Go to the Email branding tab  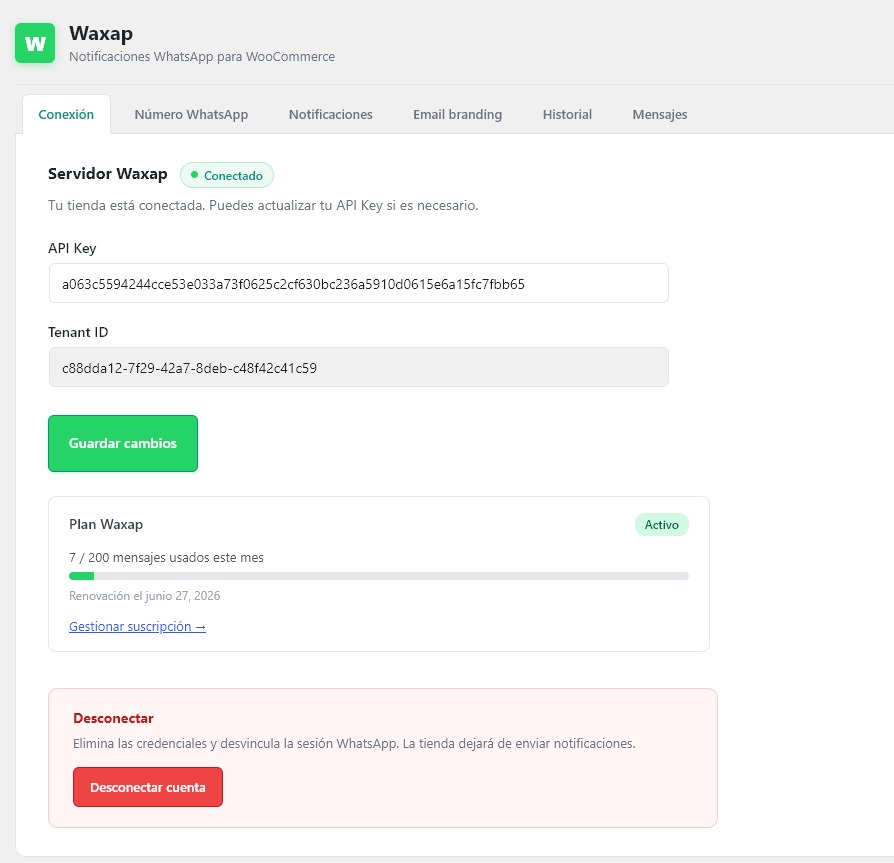[x=457, y=115]
